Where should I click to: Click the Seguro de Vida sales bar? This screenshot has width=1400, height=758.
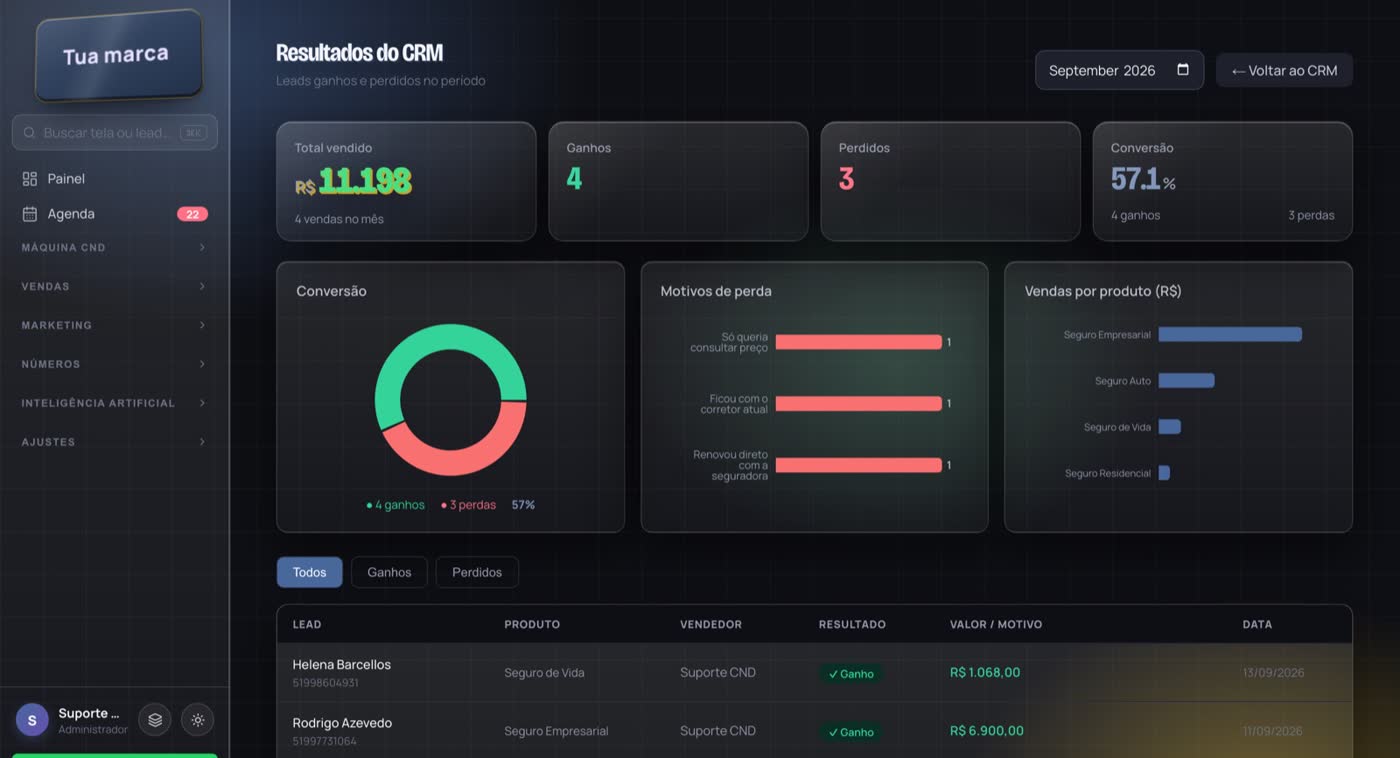click(1170, 427)
